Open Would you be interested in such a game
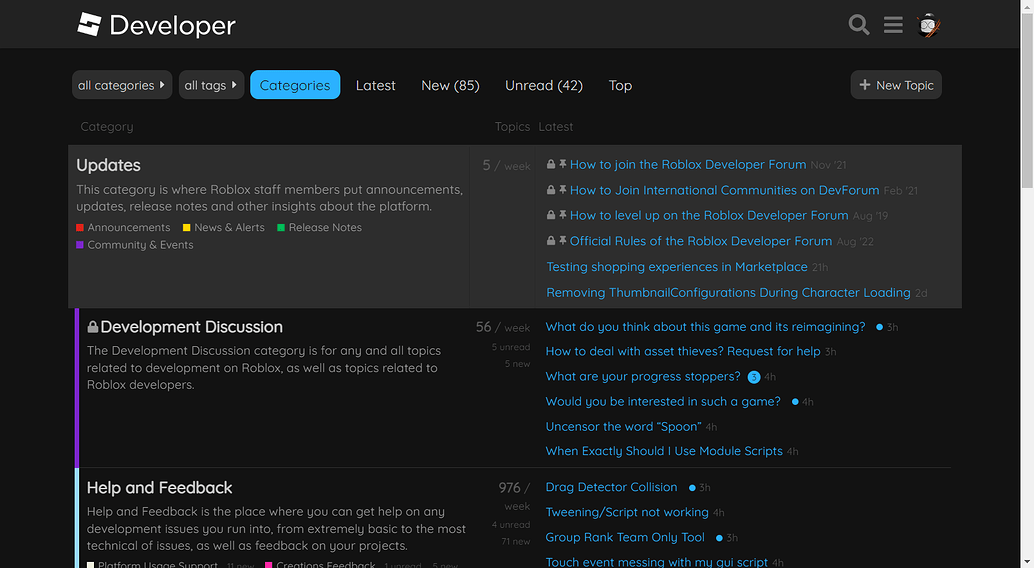The width and height of the screenshot is (1034, 568). click(663, 401)
